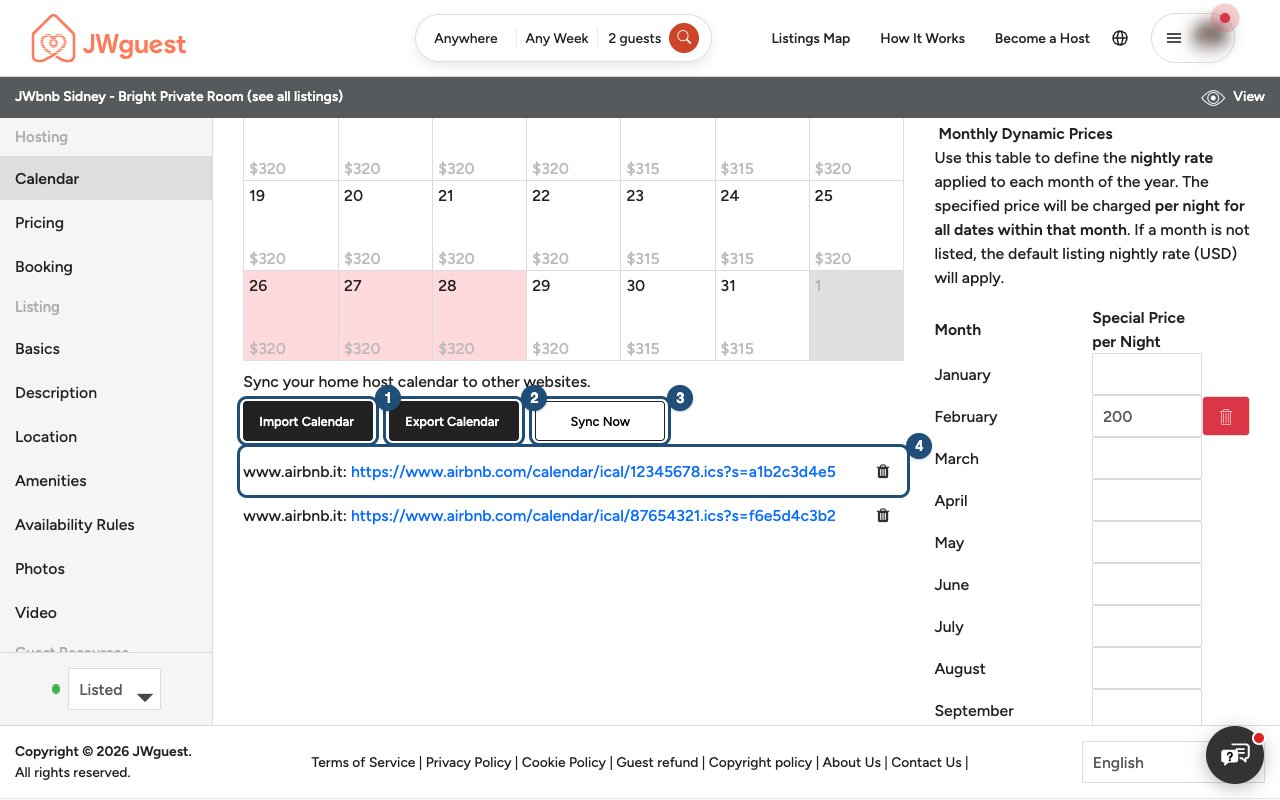The height and width of the screenshot is (800, 1280).
Task: Delete the 87654321.ics calendar link
Action: [x=883, y=516]
